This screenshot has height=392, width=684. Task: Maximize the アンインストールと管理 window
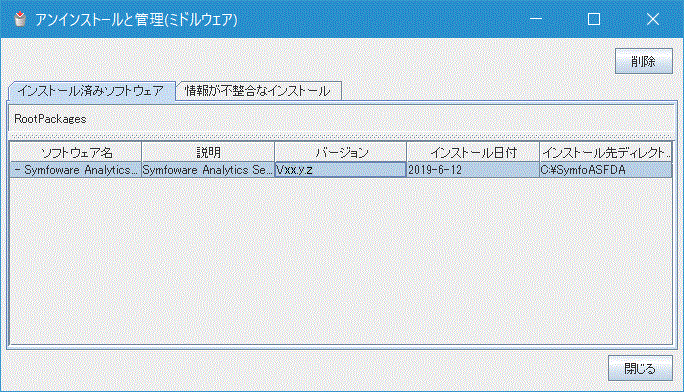594,19
